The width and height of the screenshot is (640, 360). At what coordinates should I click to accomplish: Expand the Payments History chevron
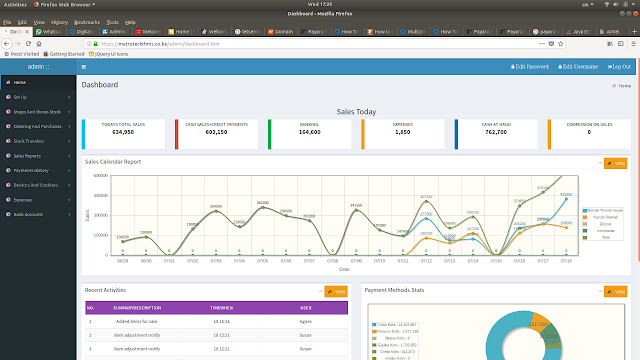(x=69, y=171)
